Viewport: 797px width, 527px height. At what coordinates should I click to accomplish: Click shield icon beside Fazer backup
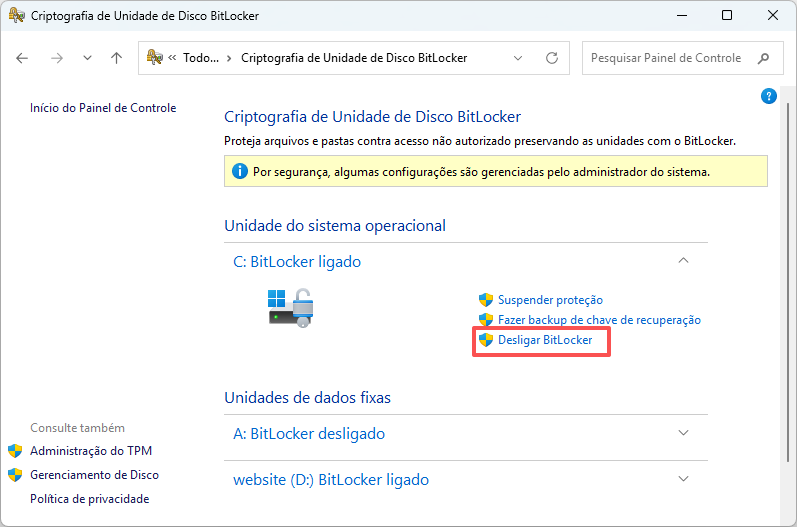(x=486, y=320)
